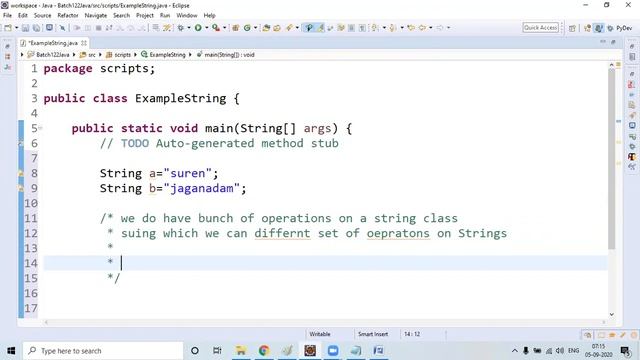This screenshot has height=360, width=640.
Task: Click the taskbar search box
Action: [103, 351]
